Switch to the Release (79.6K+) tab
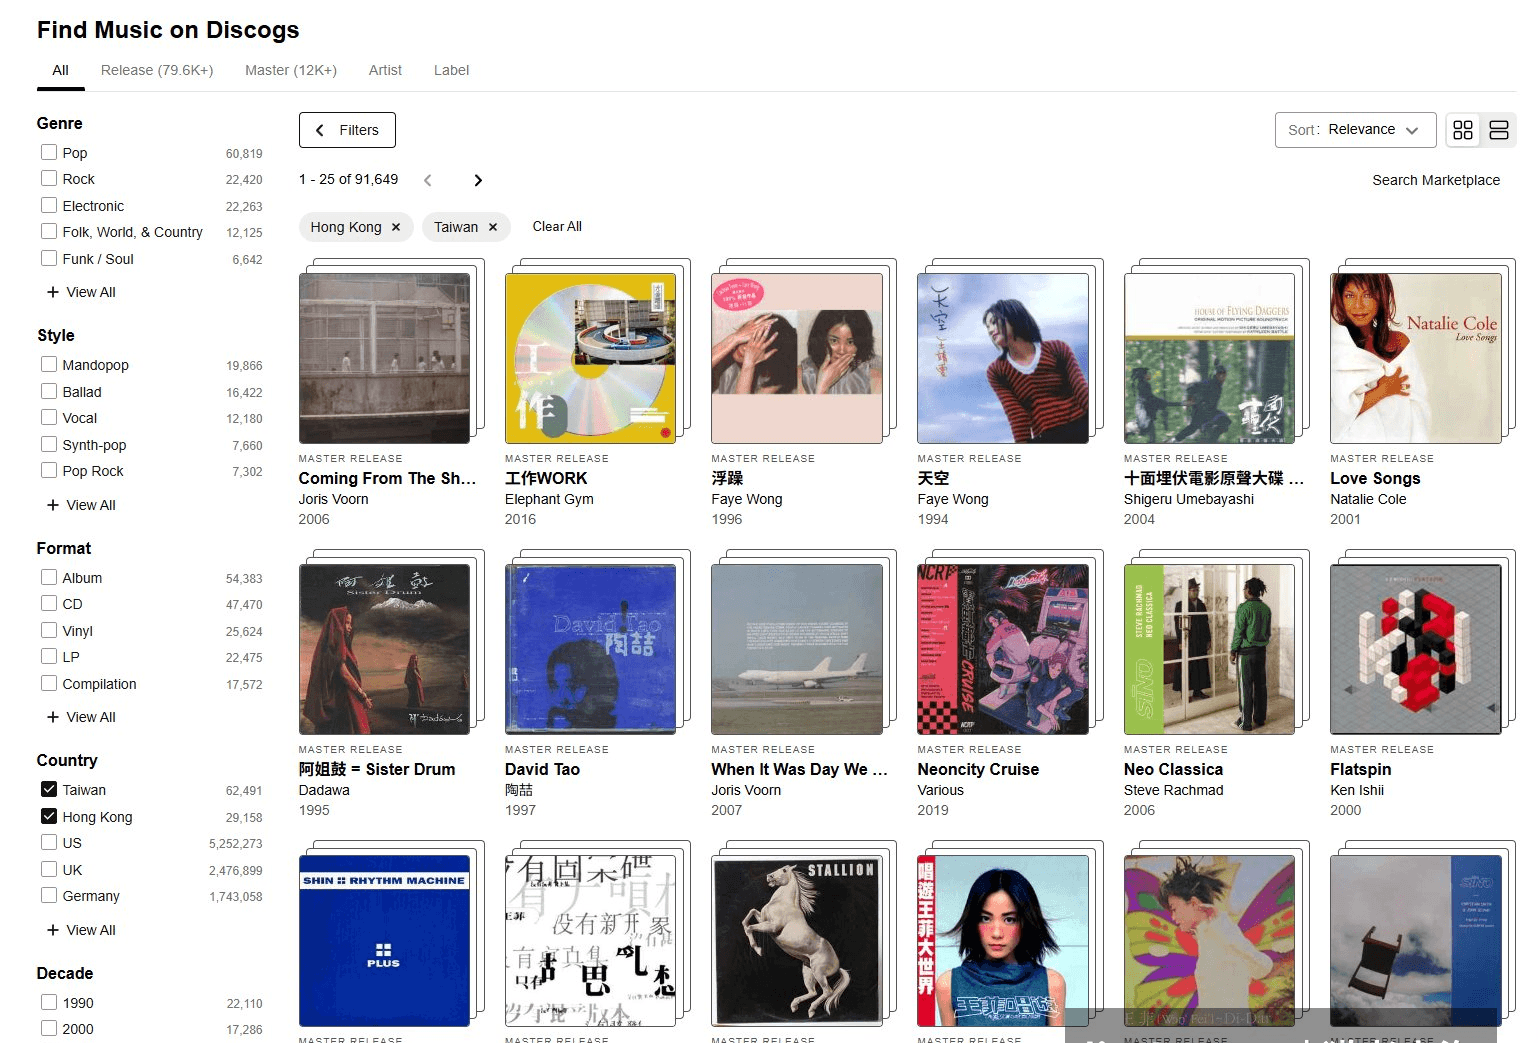The image size is (1538, 1043). (157, 70)
